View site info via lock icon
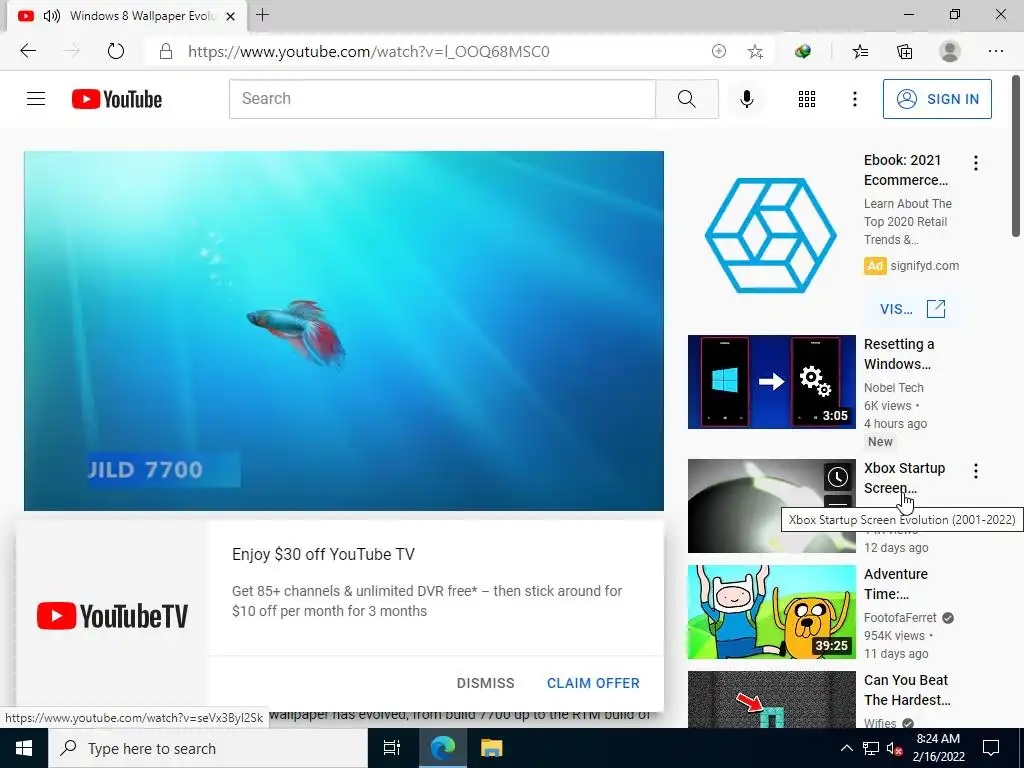1024x768 pixels. pyautogui.click(x=166, y=52)
